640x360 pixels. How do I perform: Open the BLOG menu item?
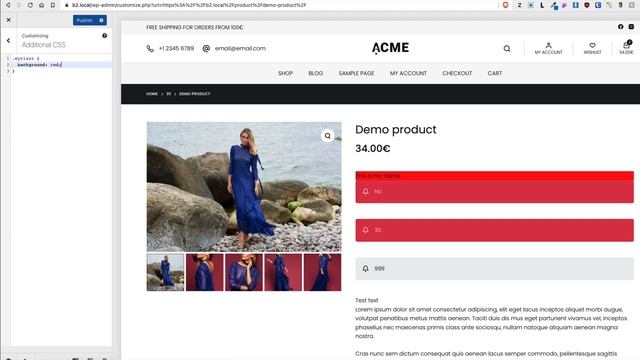316,73
